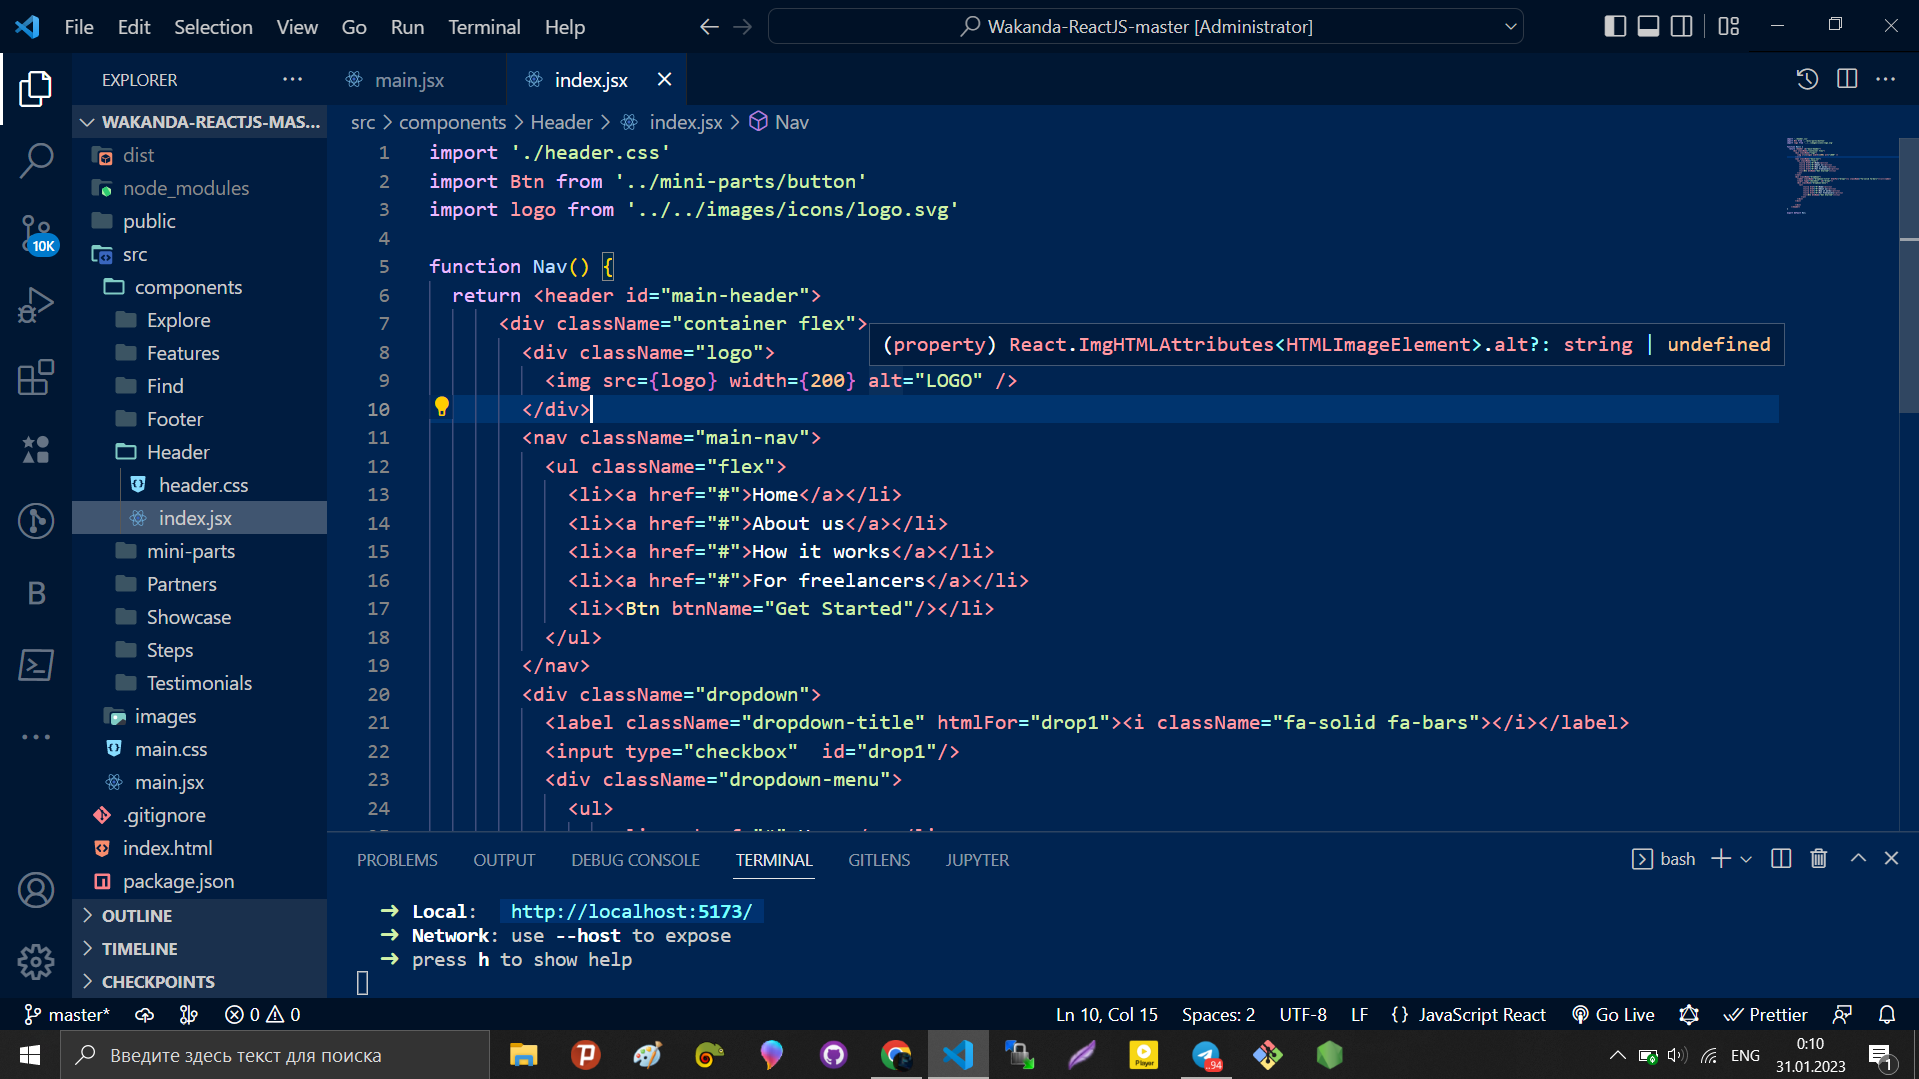Open the Manage gear settings
The height and width of the screenshot is (1079, 1919).
coord(36,962)
